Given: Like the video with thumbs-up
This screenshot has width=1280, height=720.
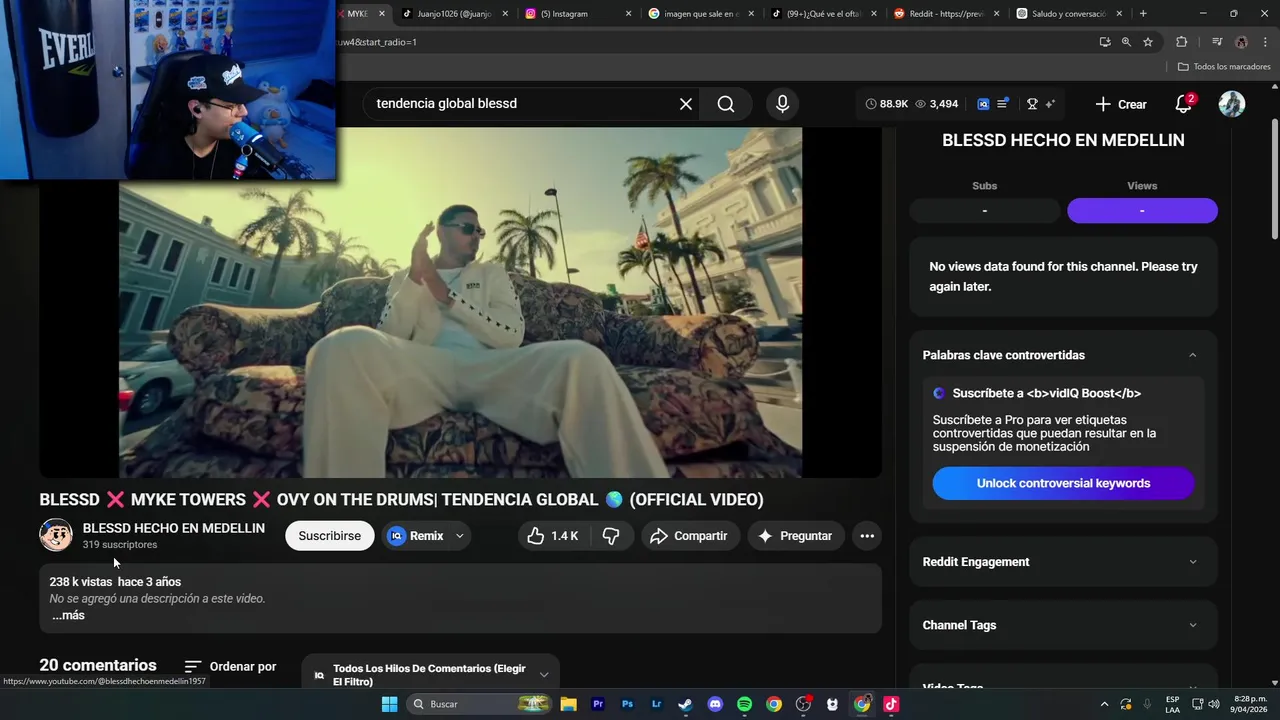Looking at the screenshot, I should (552, 536).
